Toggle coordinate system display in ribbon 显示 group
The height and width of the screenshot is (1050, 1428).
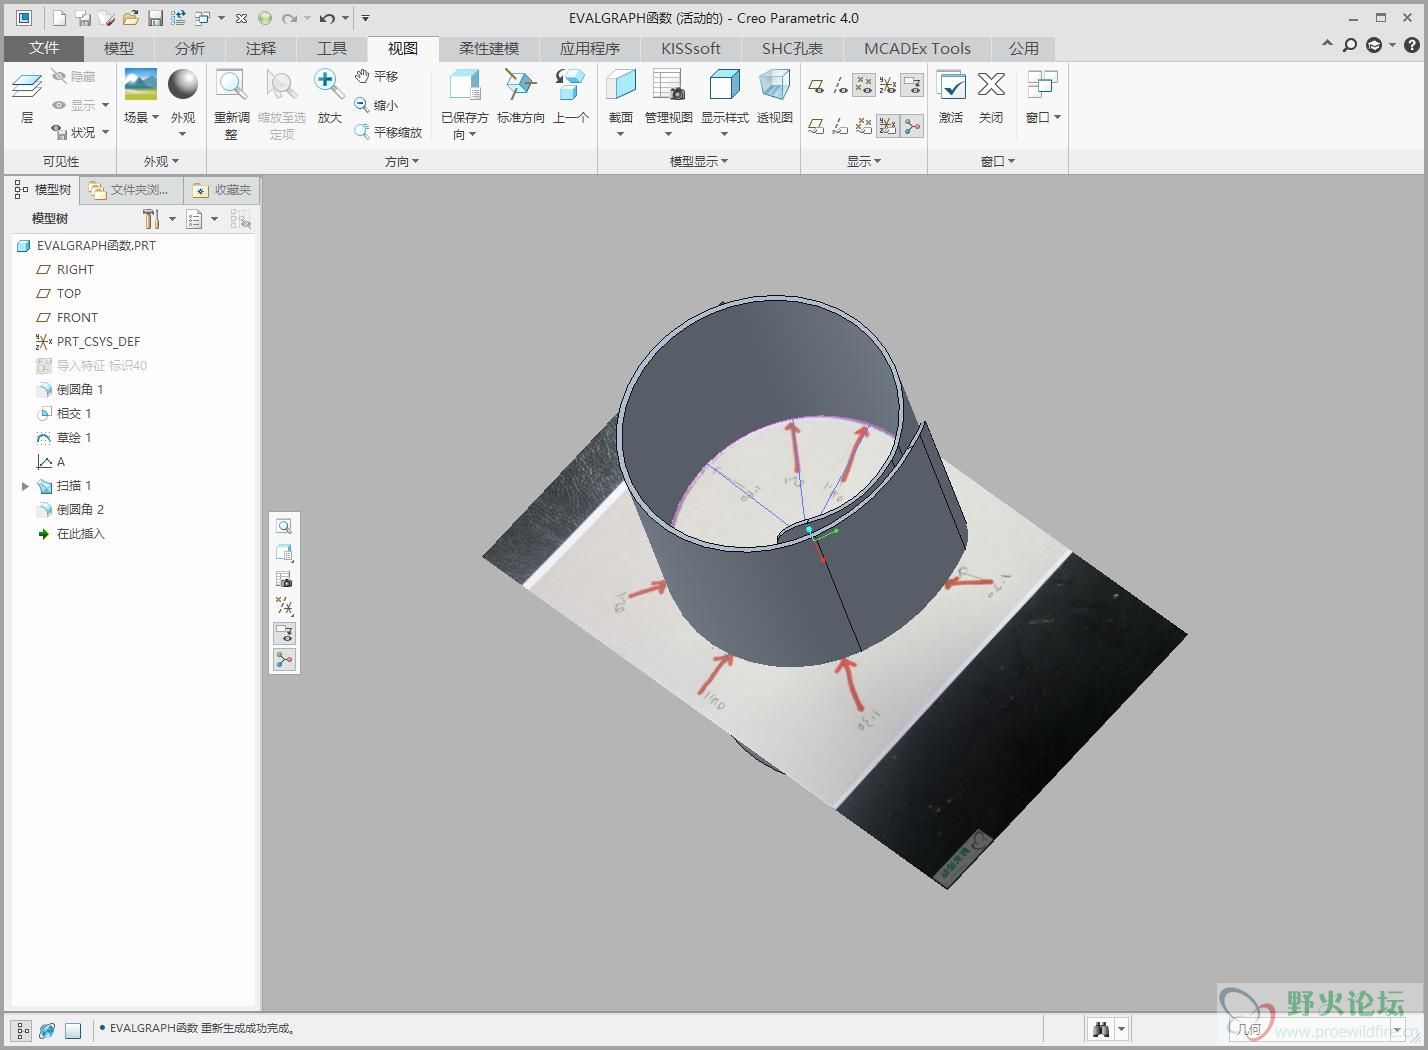coord(887,86)
